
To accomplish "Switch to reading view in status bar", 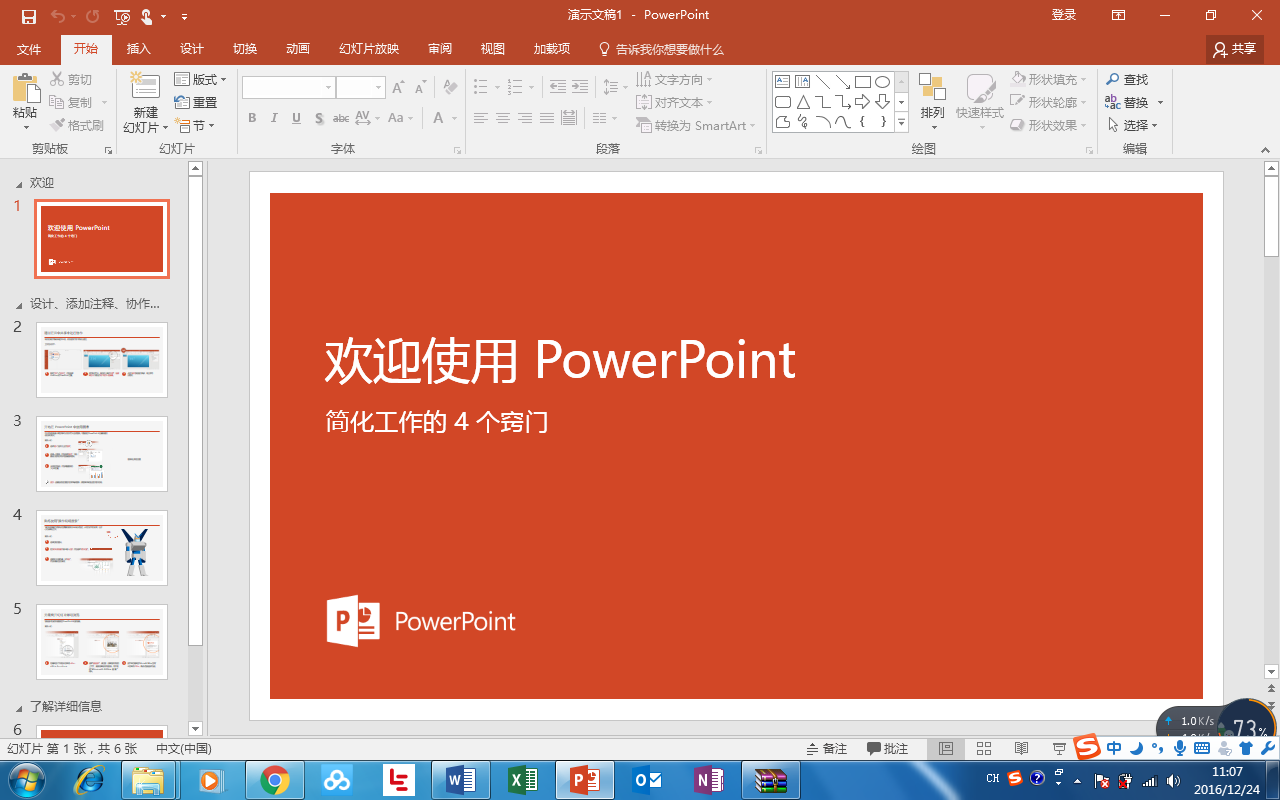I will (x=1021, y=748).
